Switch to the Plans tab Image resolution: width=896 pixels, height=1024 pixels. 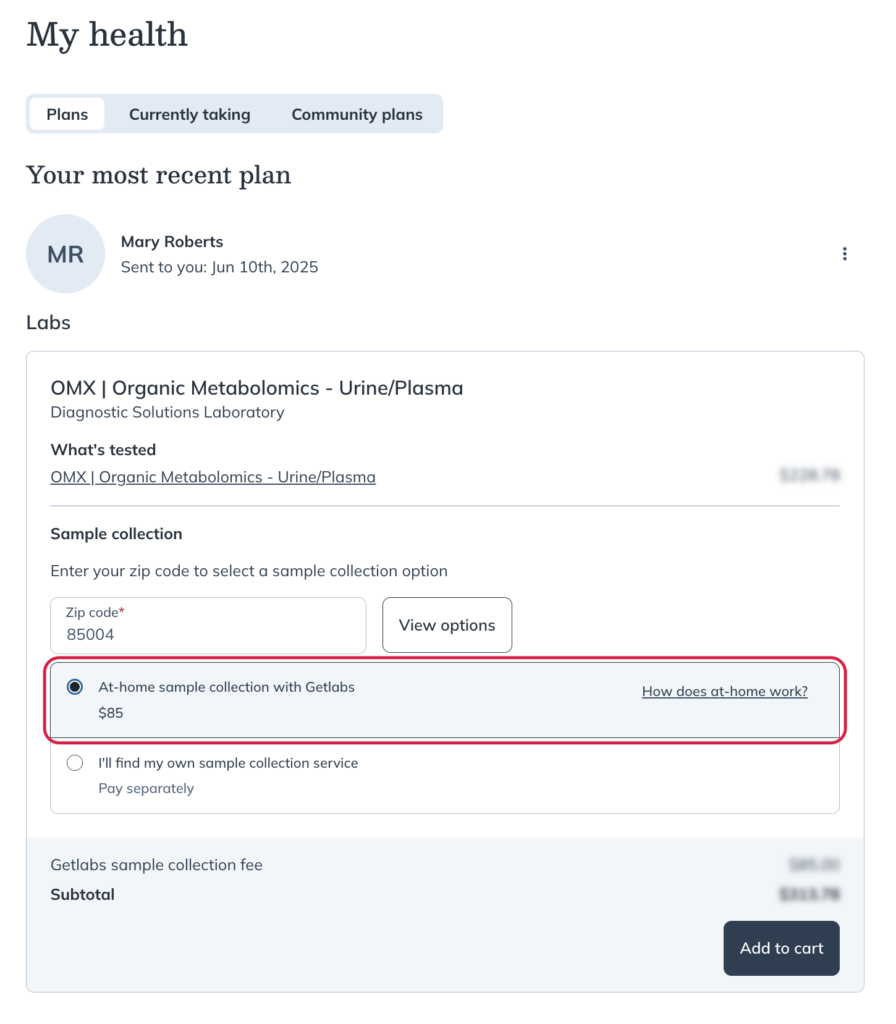click(x=67, y=114)
